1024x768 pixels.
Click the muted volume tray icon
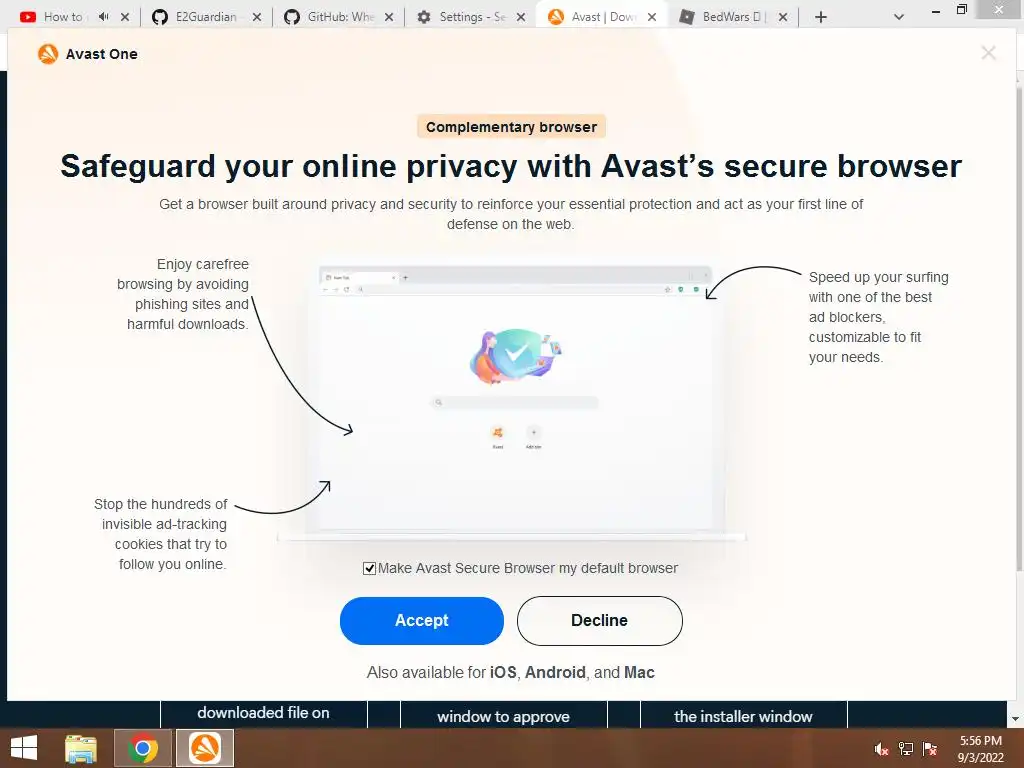(881, 749)
